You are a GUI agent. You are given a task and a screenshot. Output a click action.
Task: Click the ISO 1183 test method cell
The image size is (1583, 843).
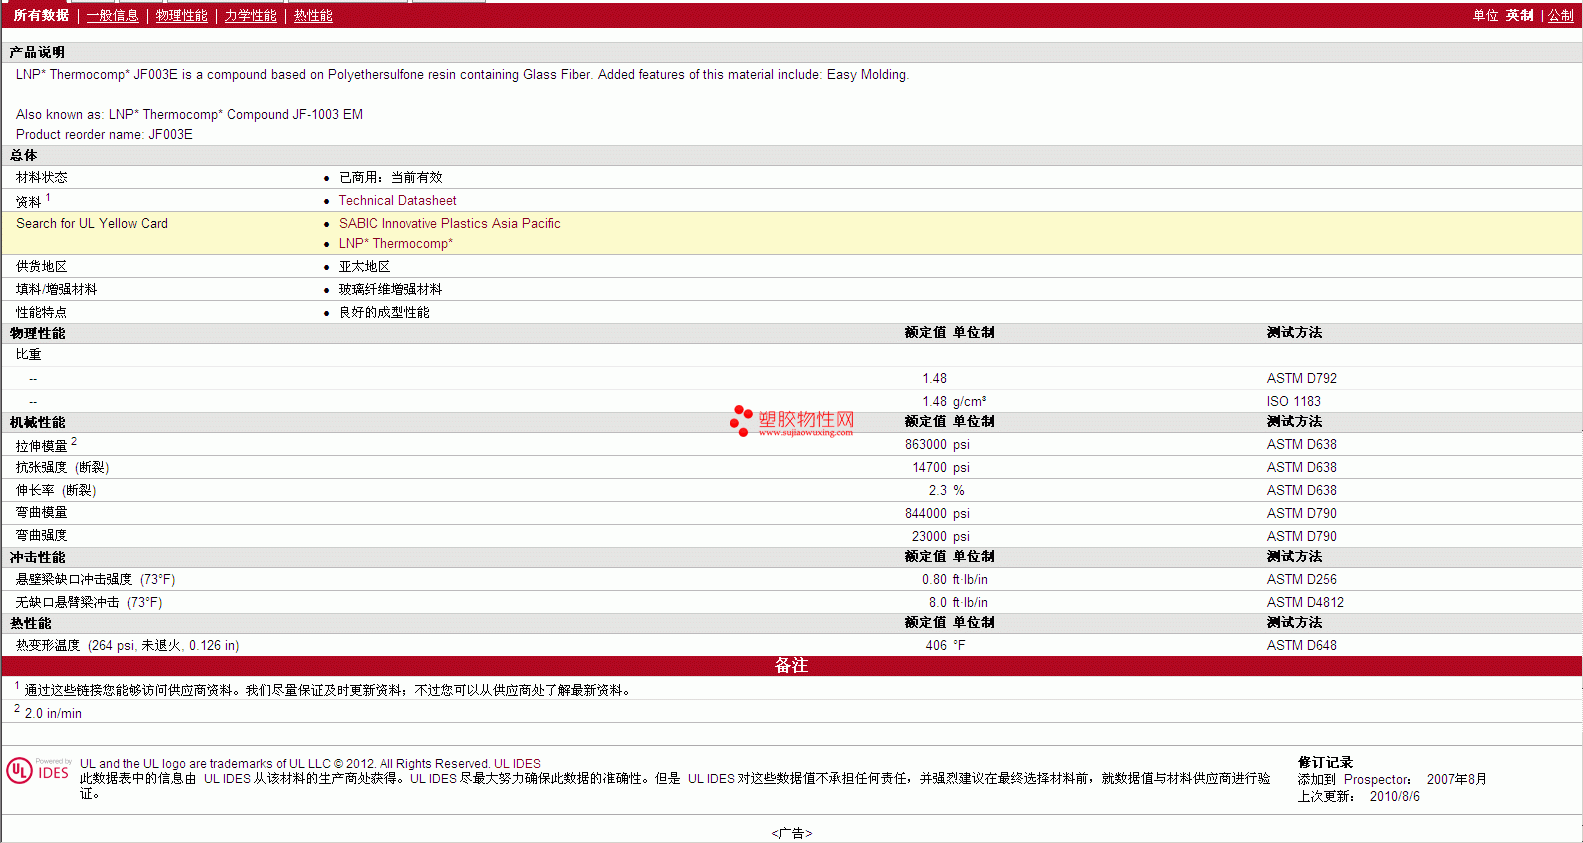coord(1293,401)
